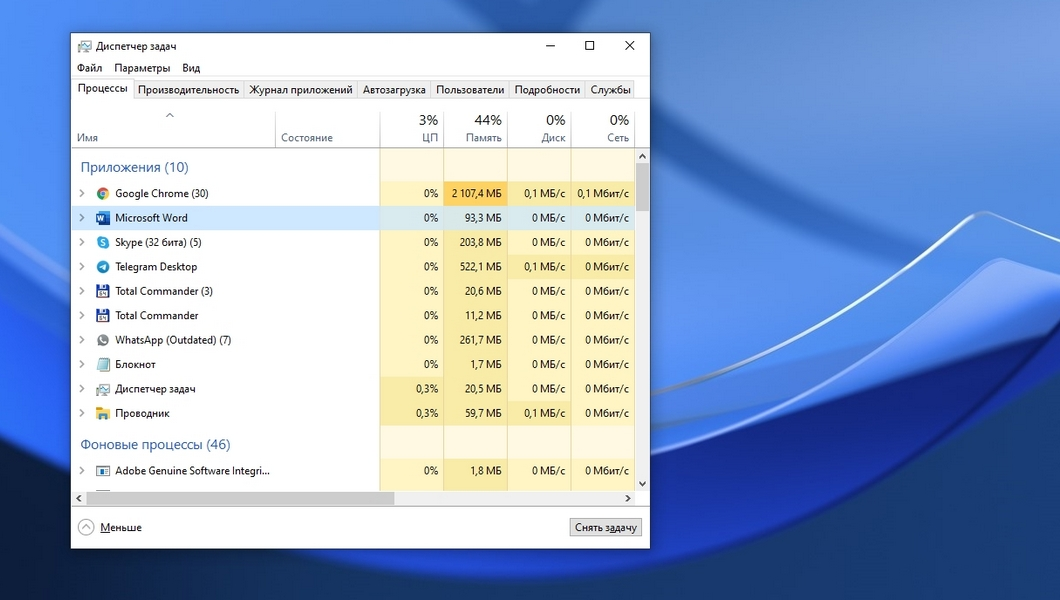Click the Total Commander (3) icon
Image resolution: width=1060 pixels, height=600 pixels.
103,291
